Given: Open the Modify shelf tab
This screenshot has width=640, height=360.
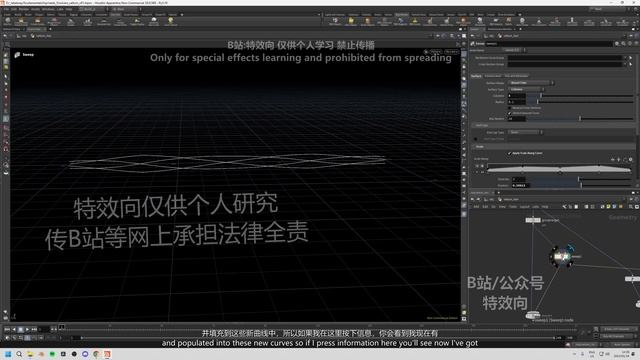Looking at the screenshot, I should [18, 15].
